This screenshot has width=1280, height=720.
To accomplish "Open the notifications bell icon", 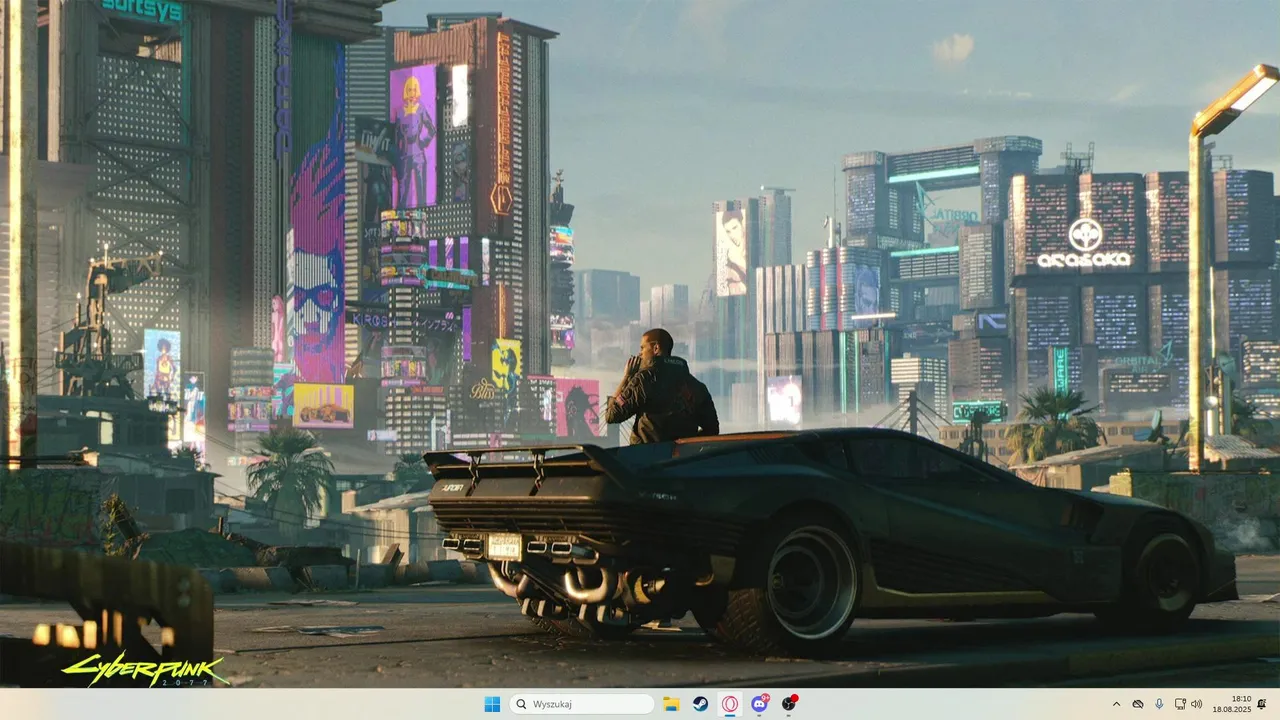I will [1262, 704].
